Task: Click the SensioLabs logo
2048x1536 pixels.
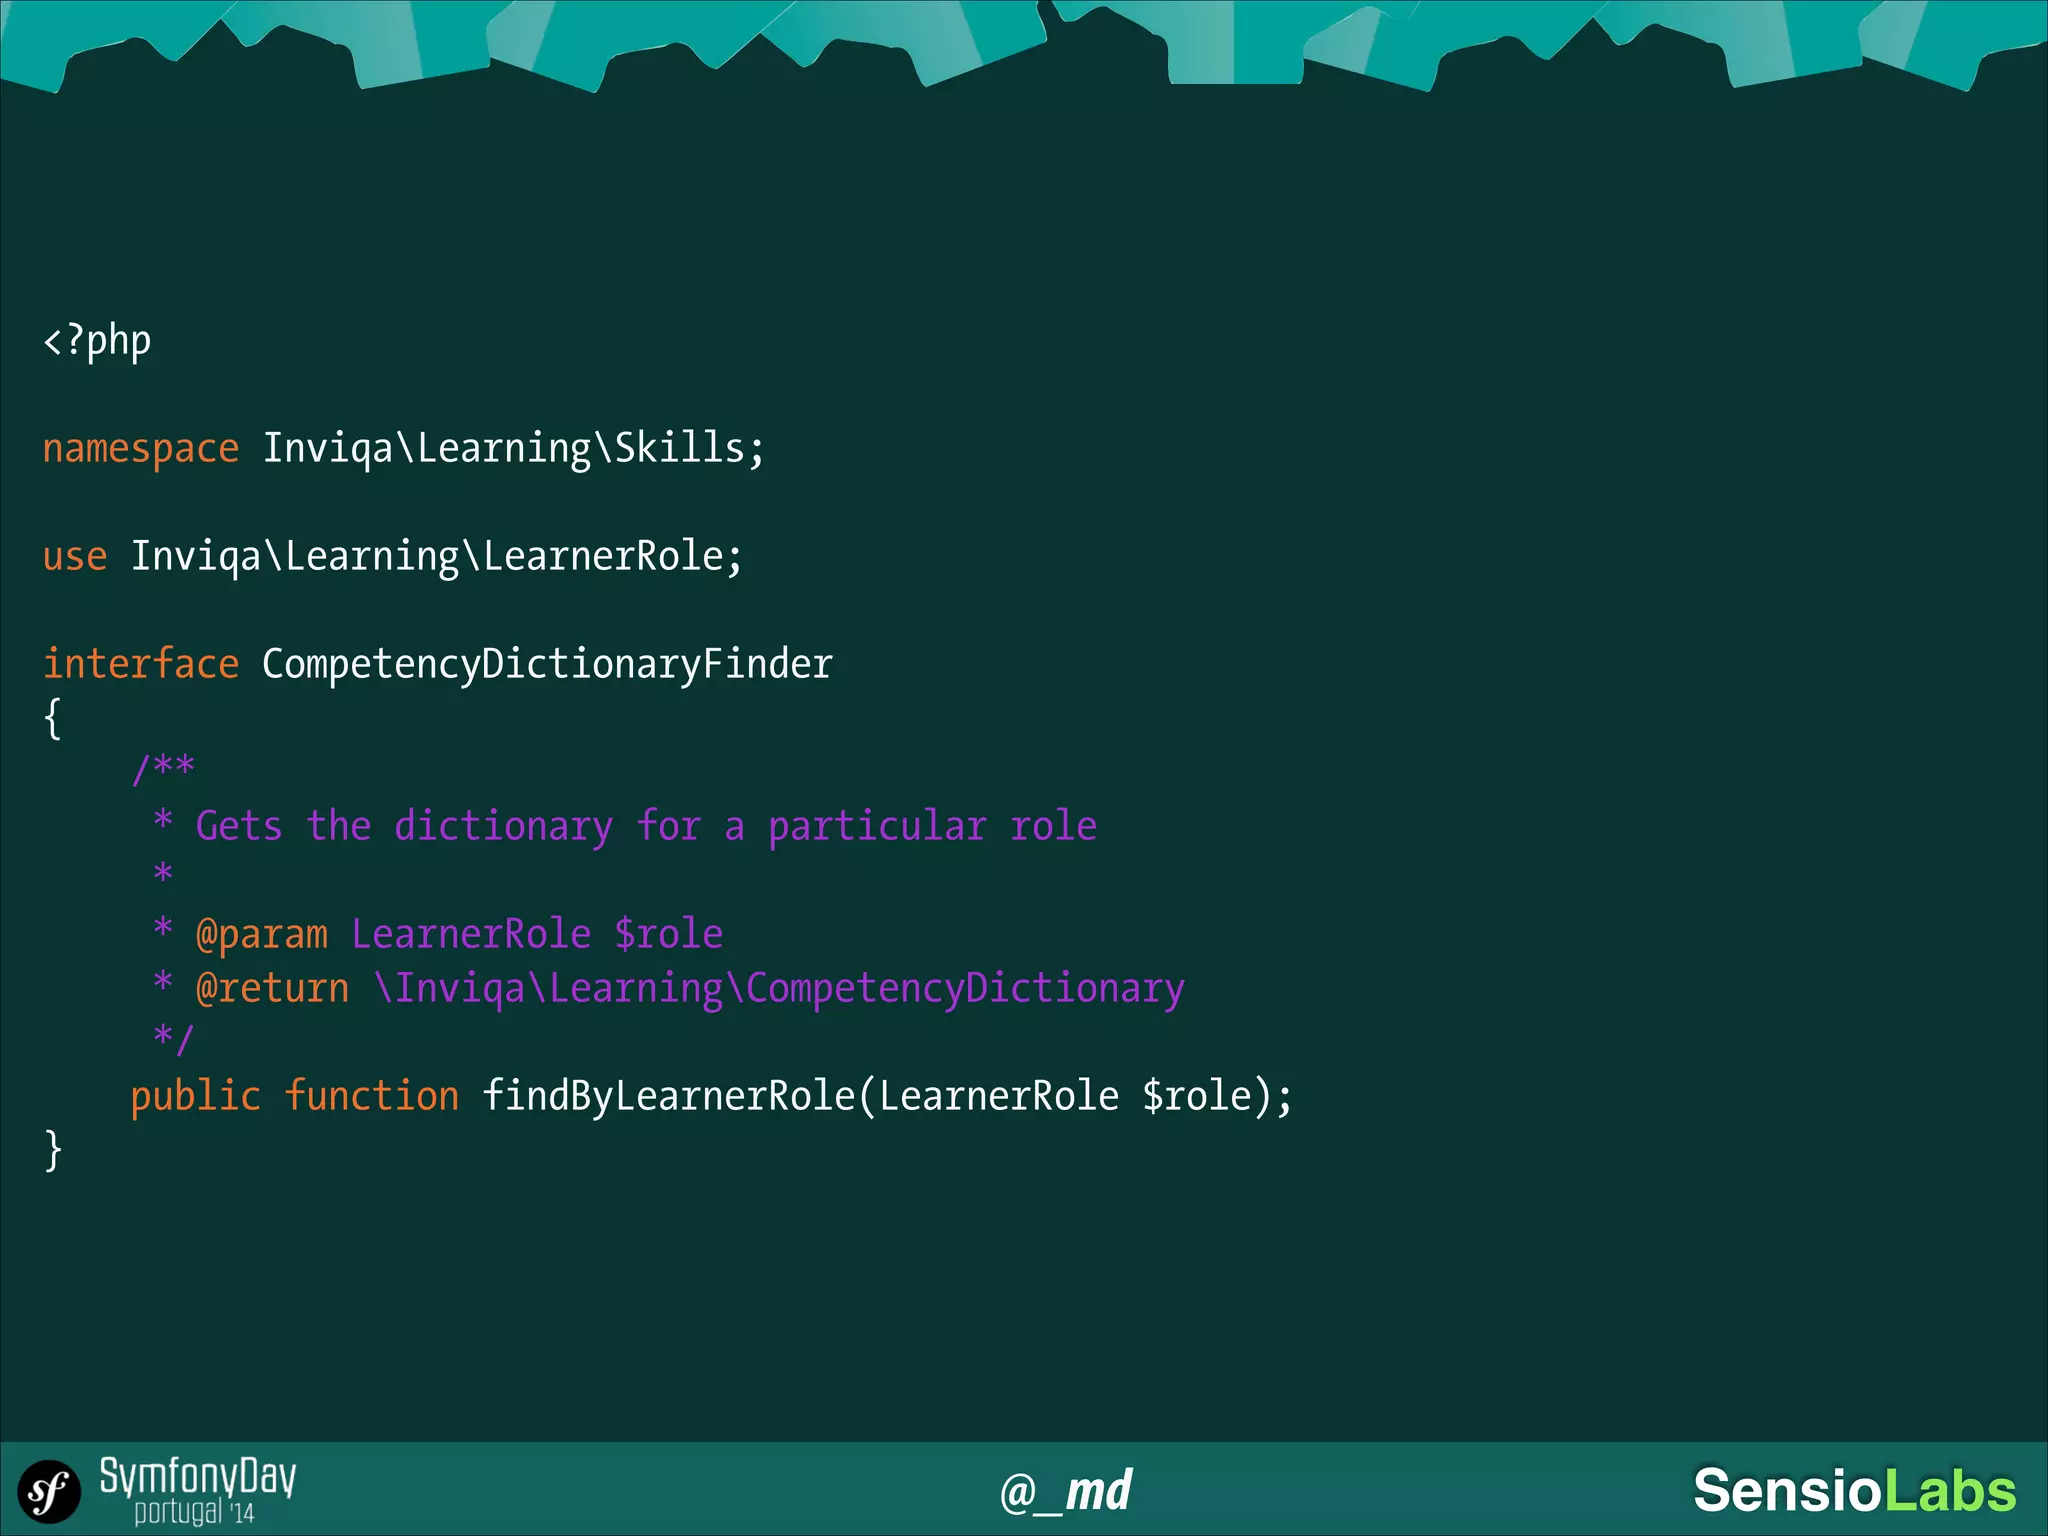Action: pos(1855,1490)
